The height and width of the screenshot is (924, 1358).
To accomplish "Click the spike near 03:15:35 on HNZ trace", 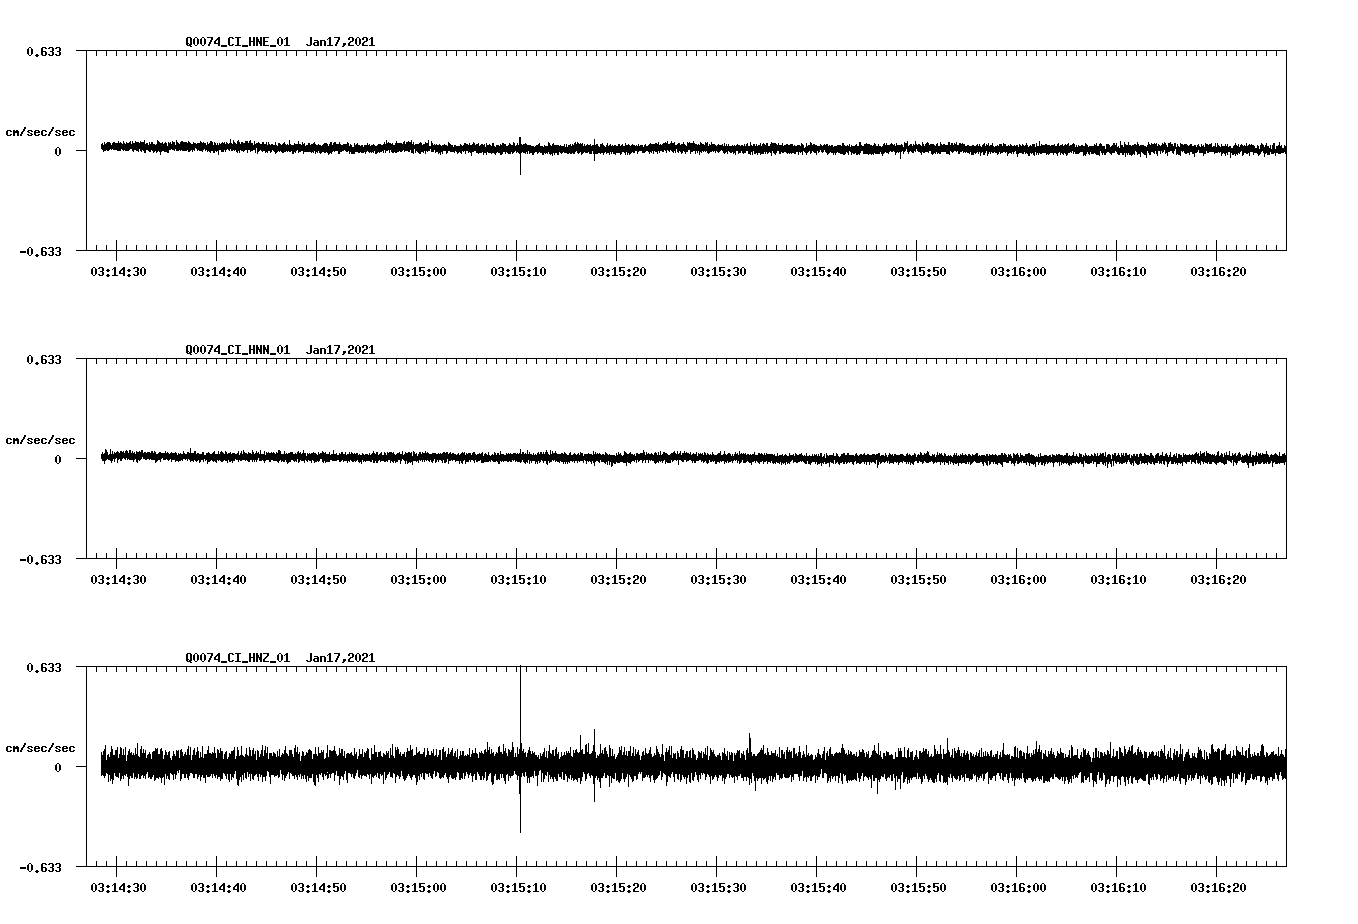I will (749, 740).
